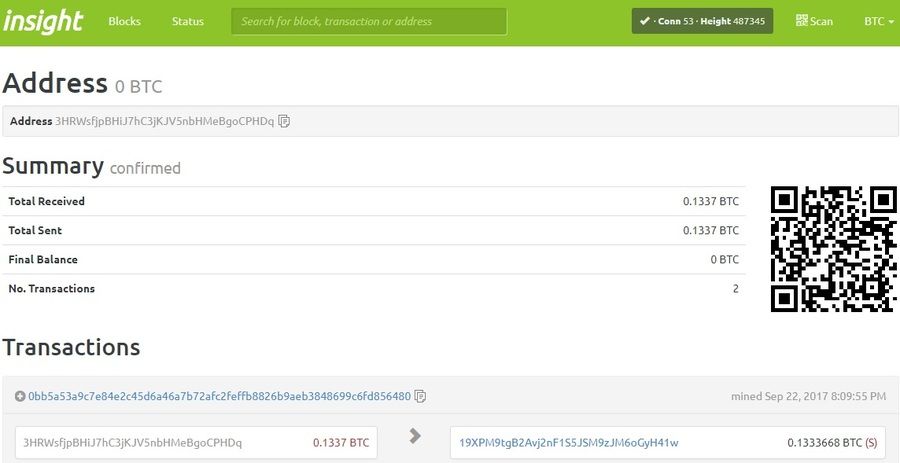This screenshot has height=463, width=900.
Task: Open the QR code Scan tool
Action: [814, 21]
